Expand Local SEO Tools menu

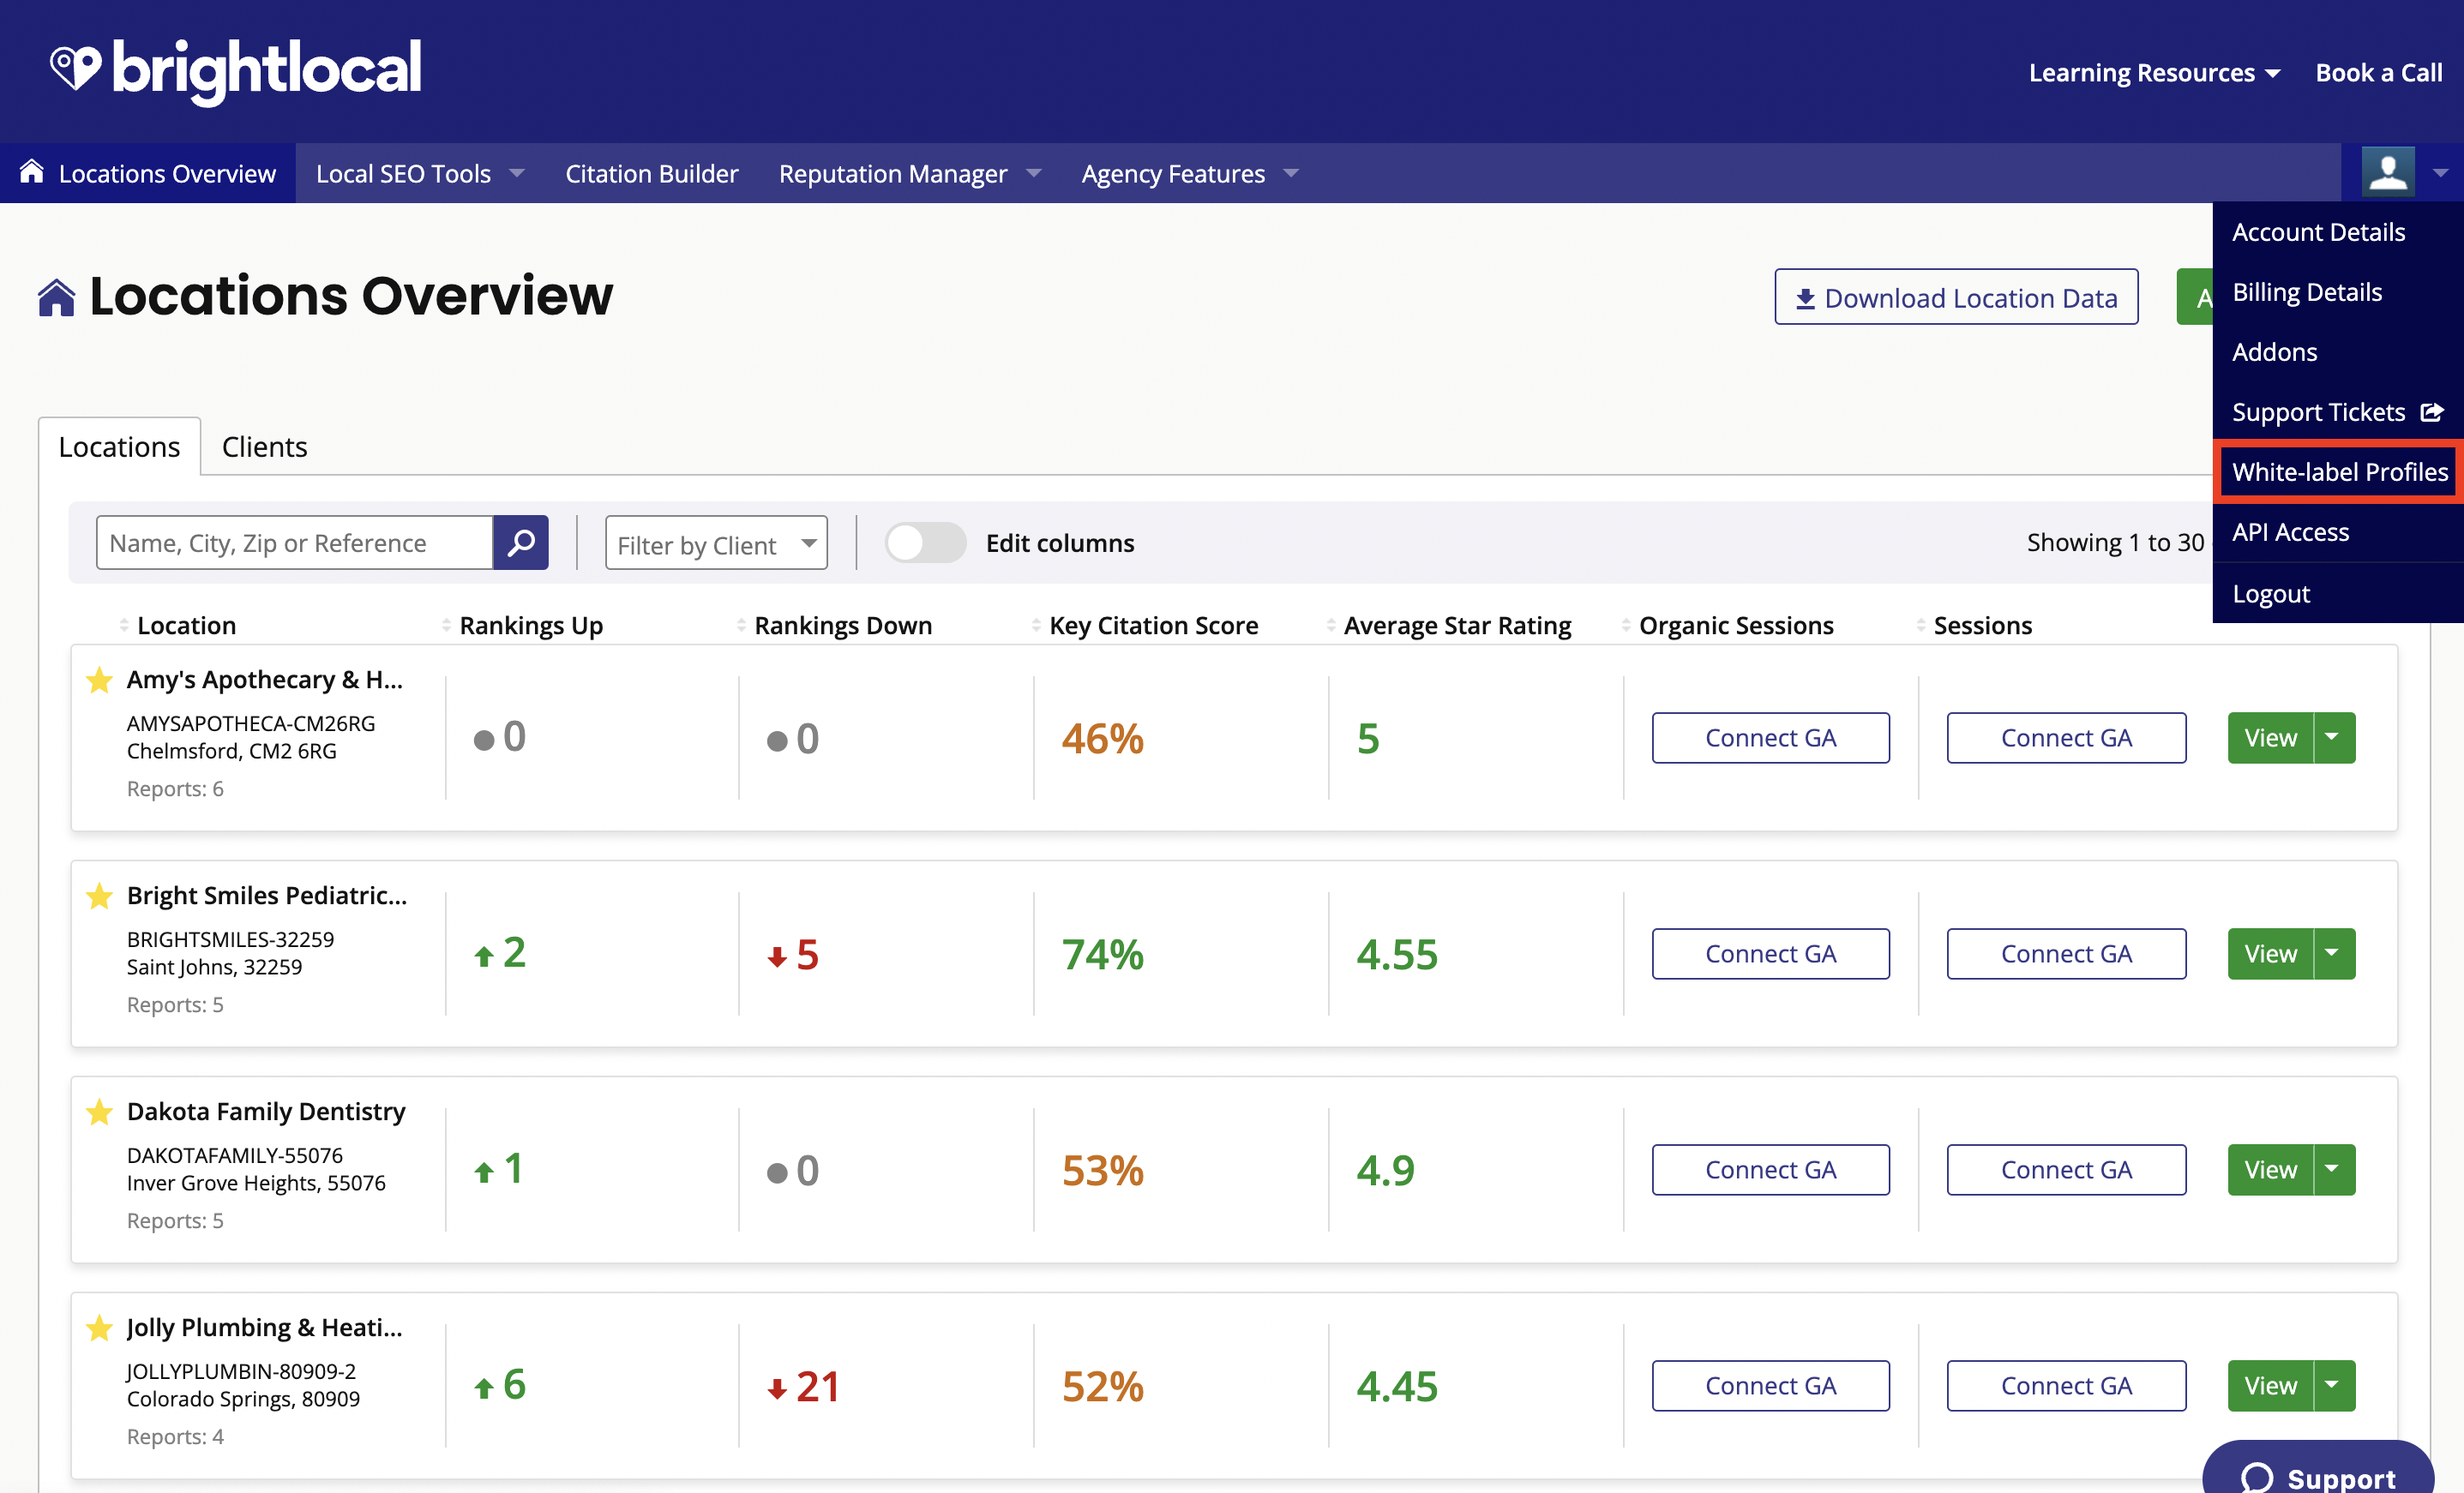click(420, 173)
